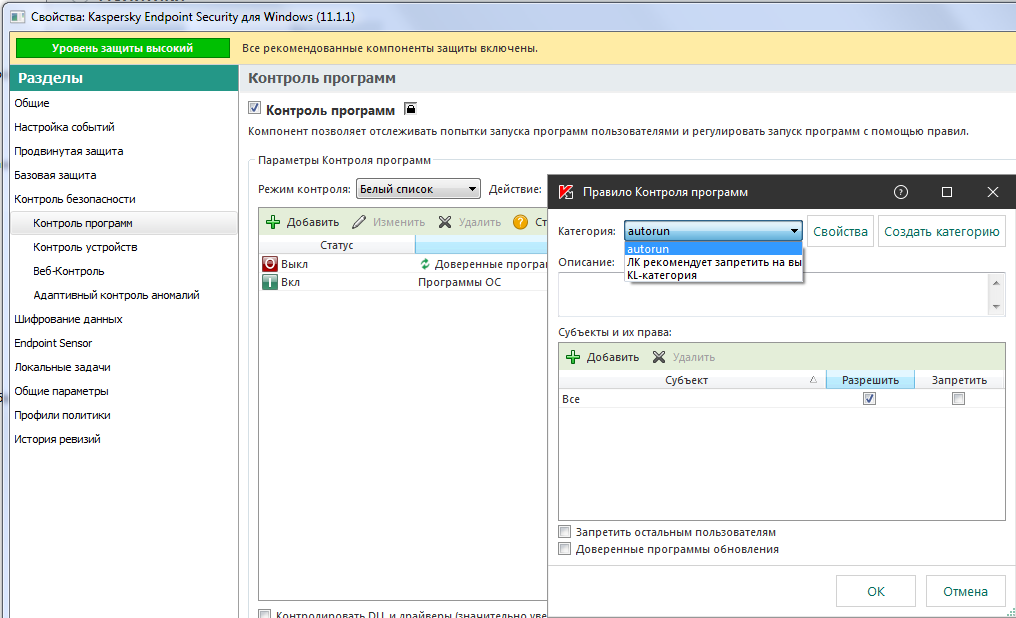Disable the Контроль программ checkbox
The height and width of the screenshot is (618, 1016).
[x=255, y=109]
